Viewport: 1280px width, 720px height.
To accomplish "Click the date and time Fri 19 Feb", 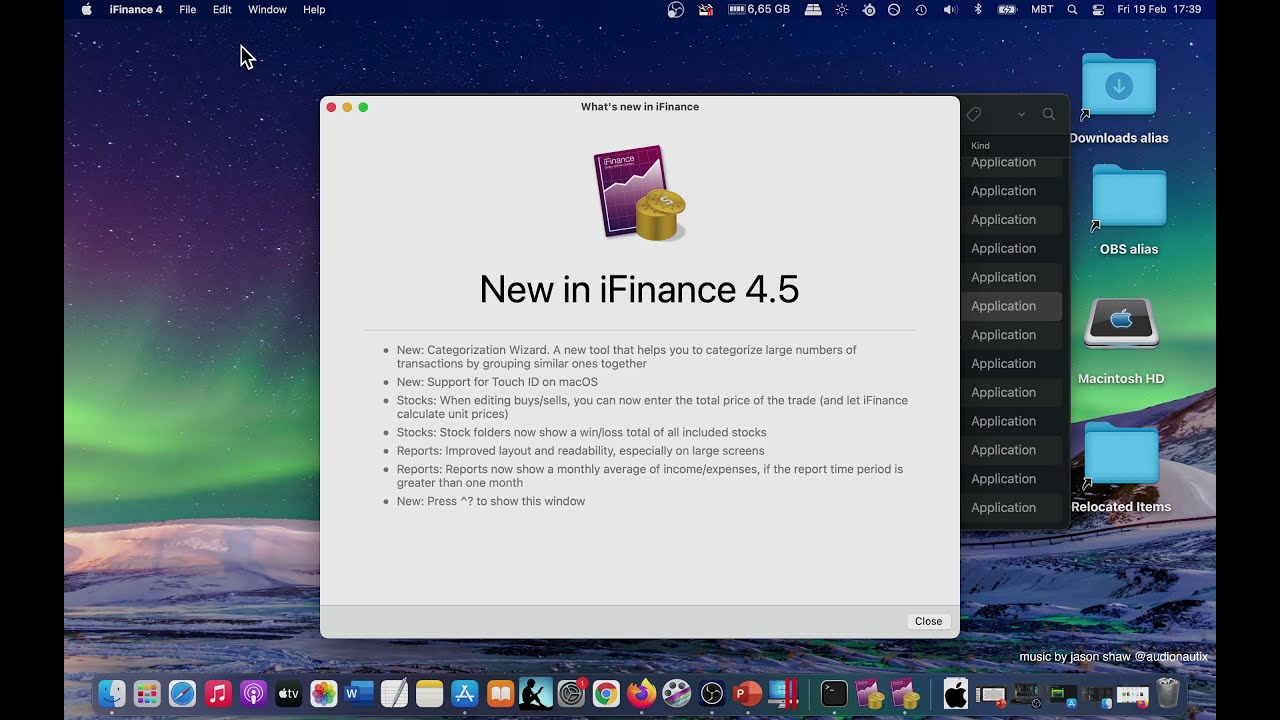I will 1159,9.
